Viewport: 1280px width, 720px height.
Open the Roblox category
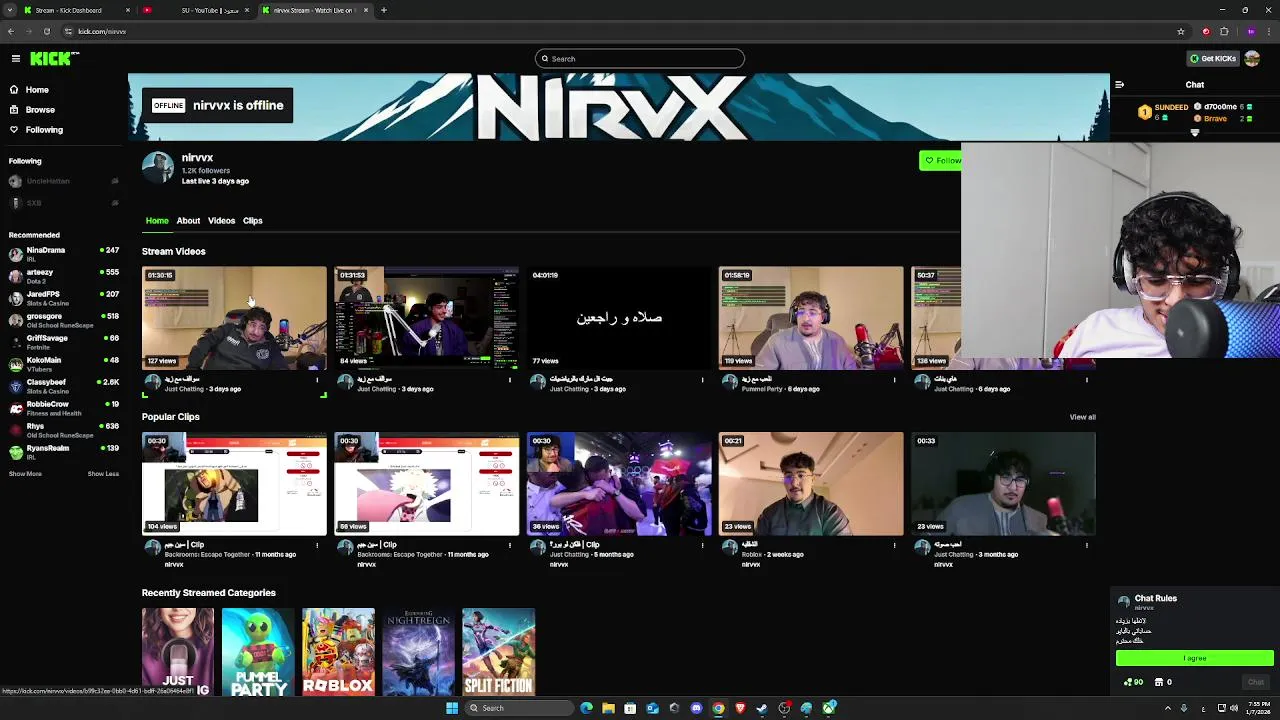338,652
